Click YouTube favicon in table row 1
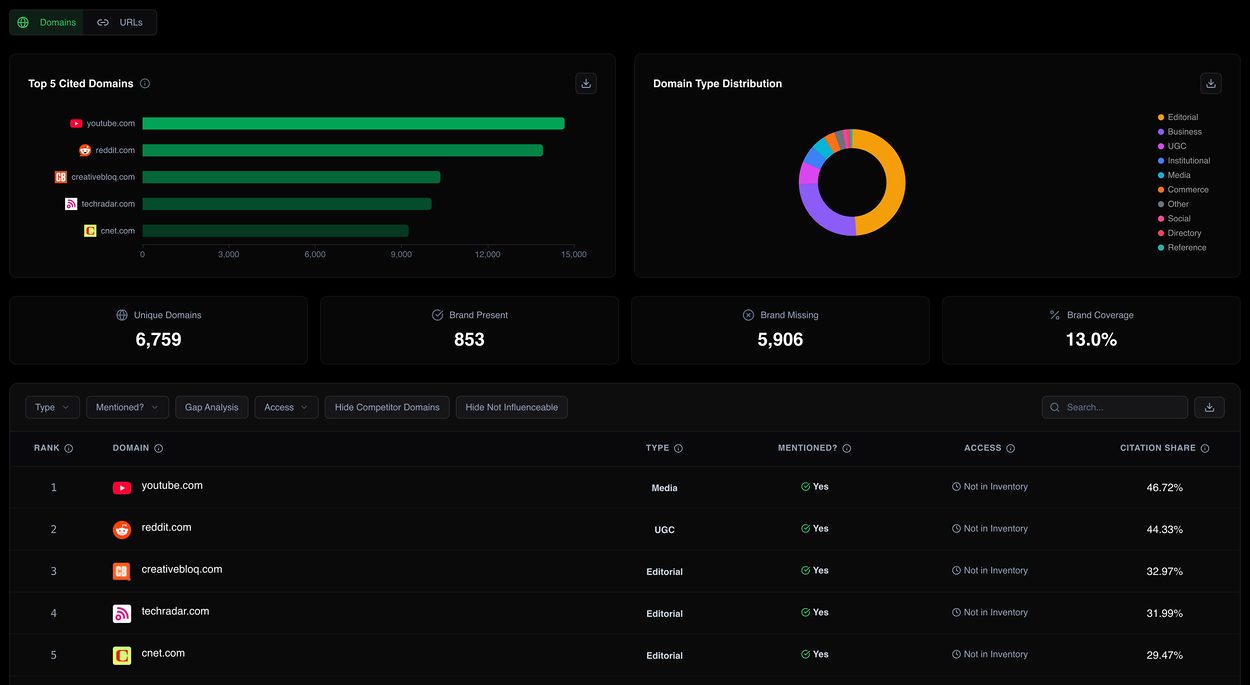1250x685 pixels. (x=122, y=488)
